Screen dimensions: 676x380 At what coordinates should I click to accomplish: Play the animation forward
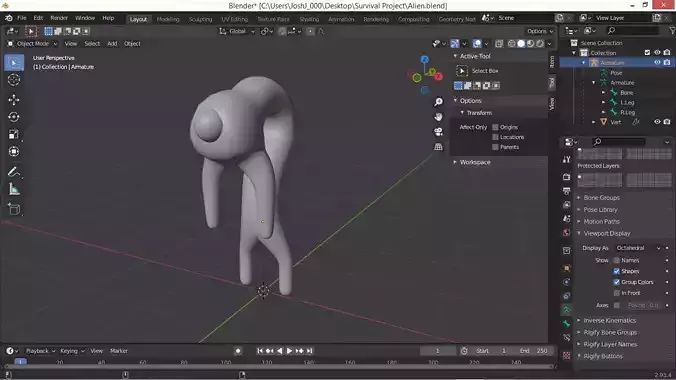289,351
